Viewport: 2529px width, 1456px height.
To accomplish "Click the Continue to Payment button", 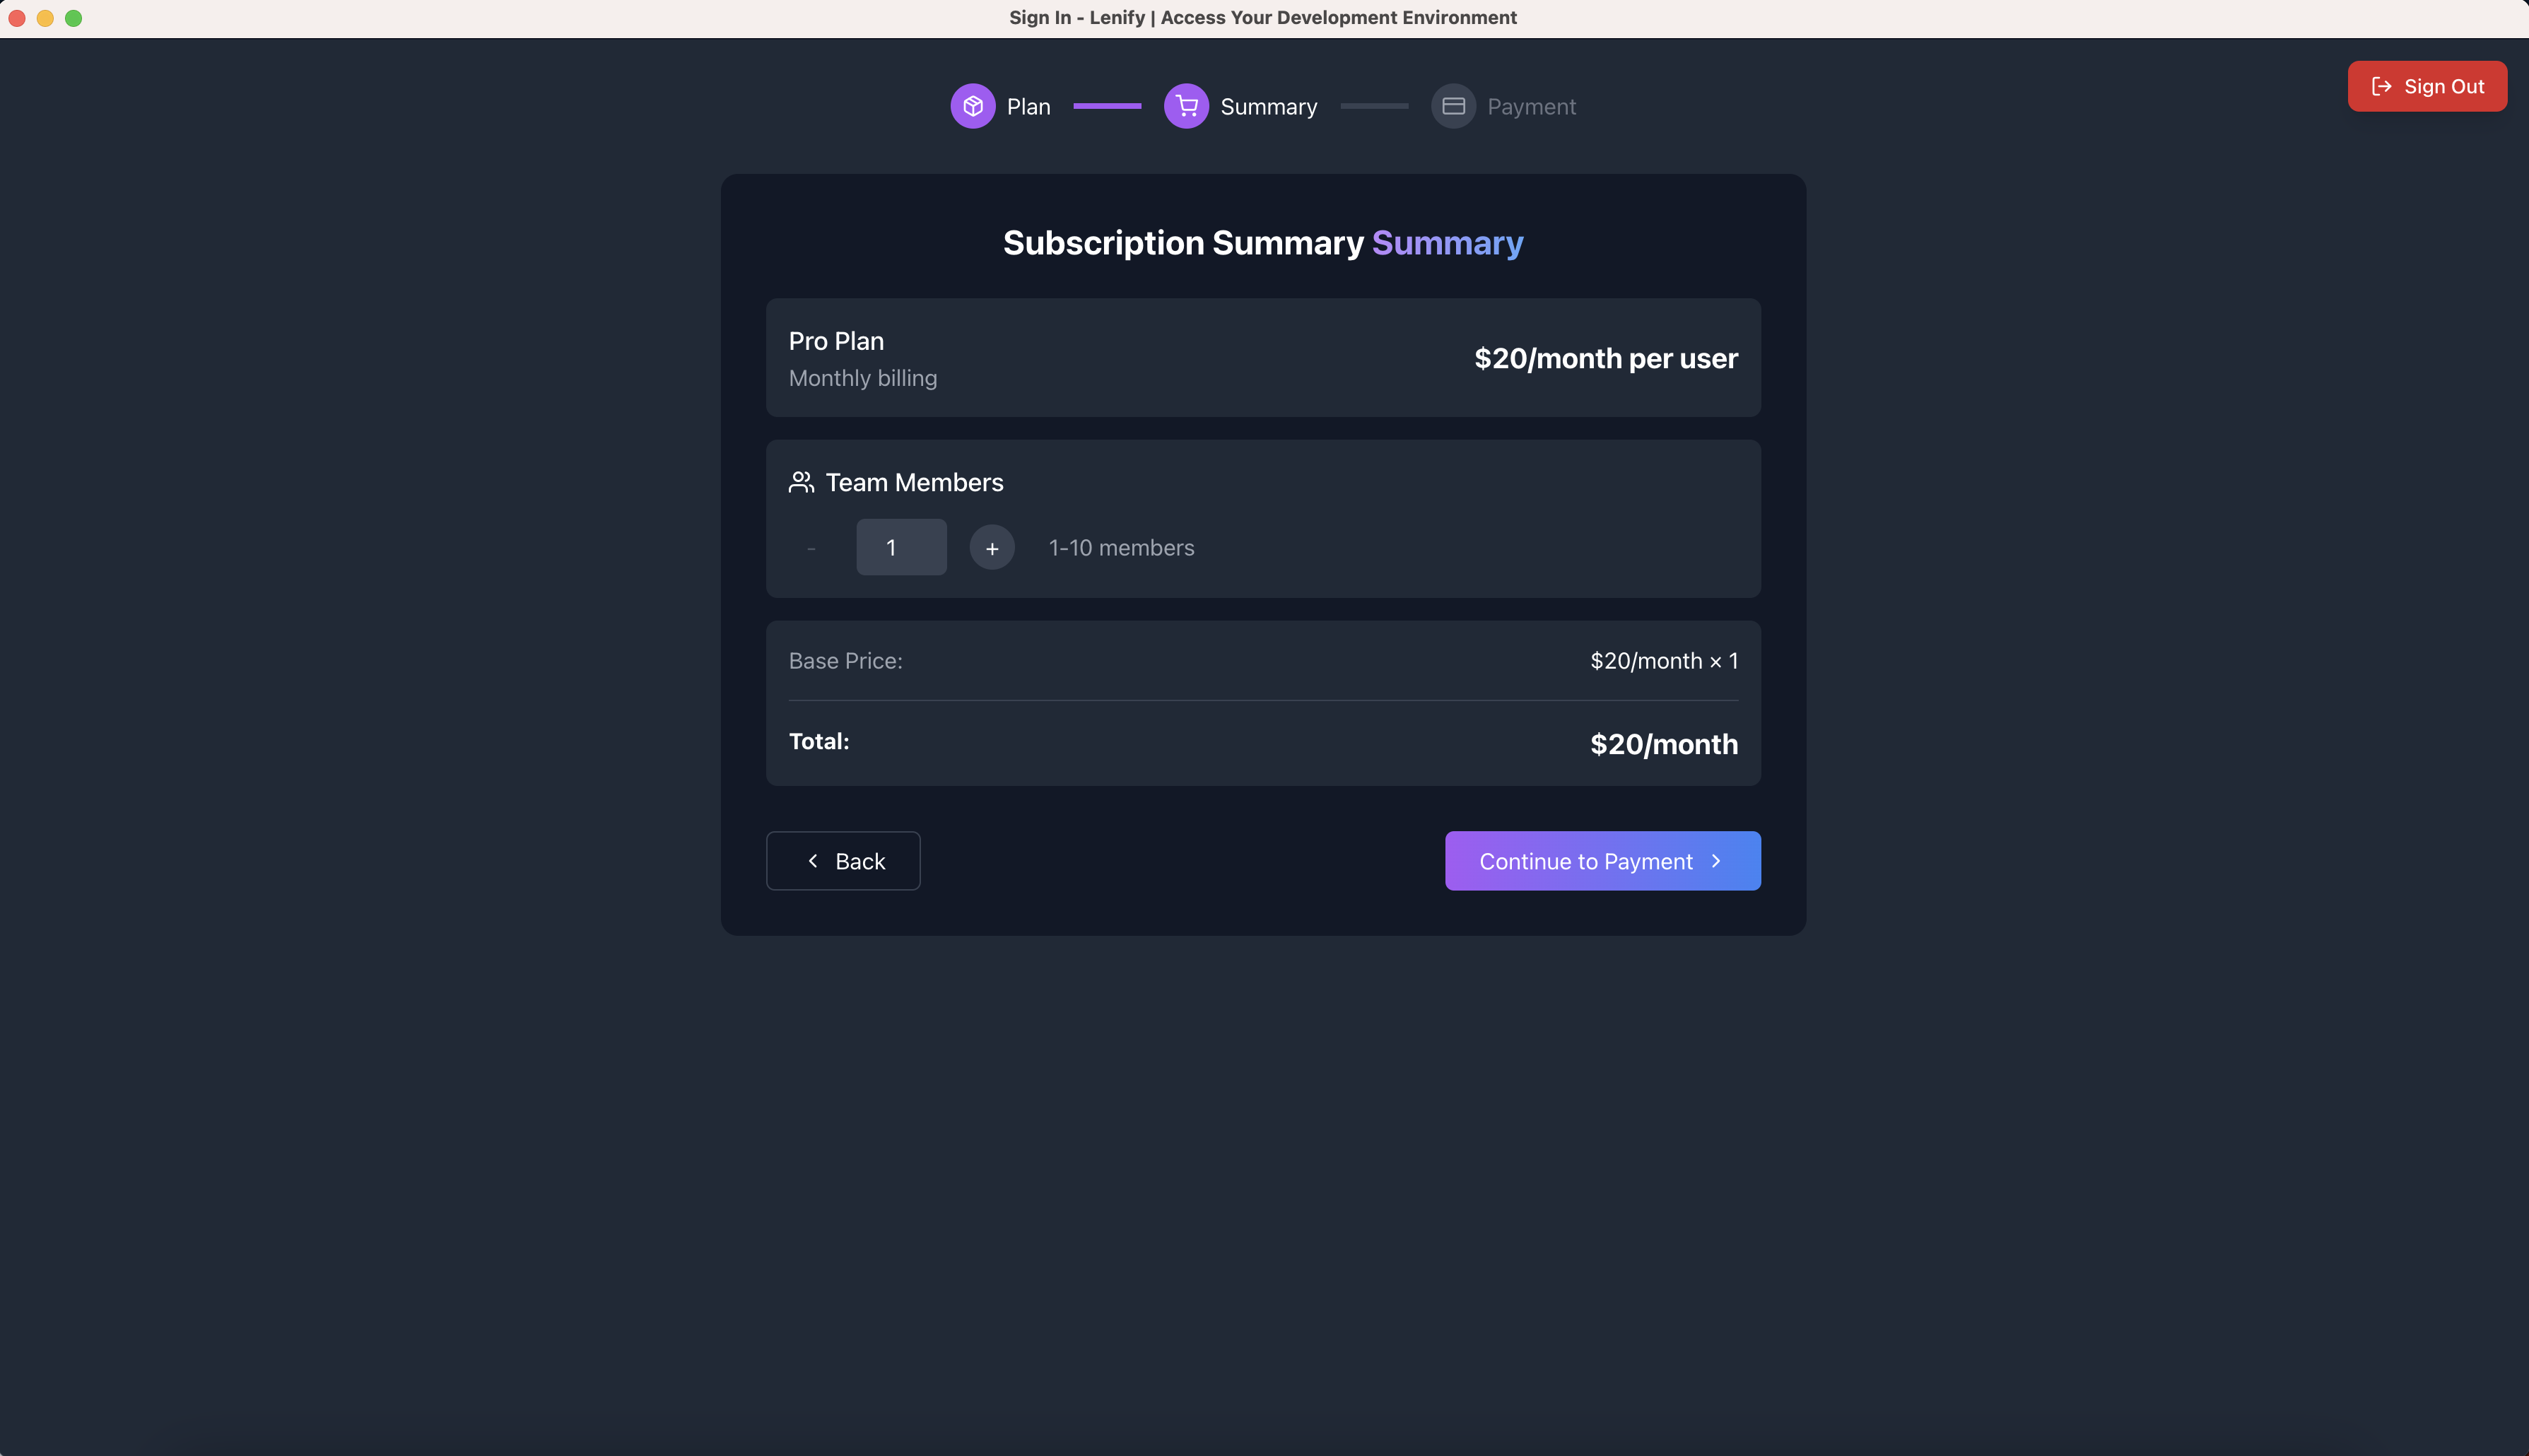I will 1601,860.
